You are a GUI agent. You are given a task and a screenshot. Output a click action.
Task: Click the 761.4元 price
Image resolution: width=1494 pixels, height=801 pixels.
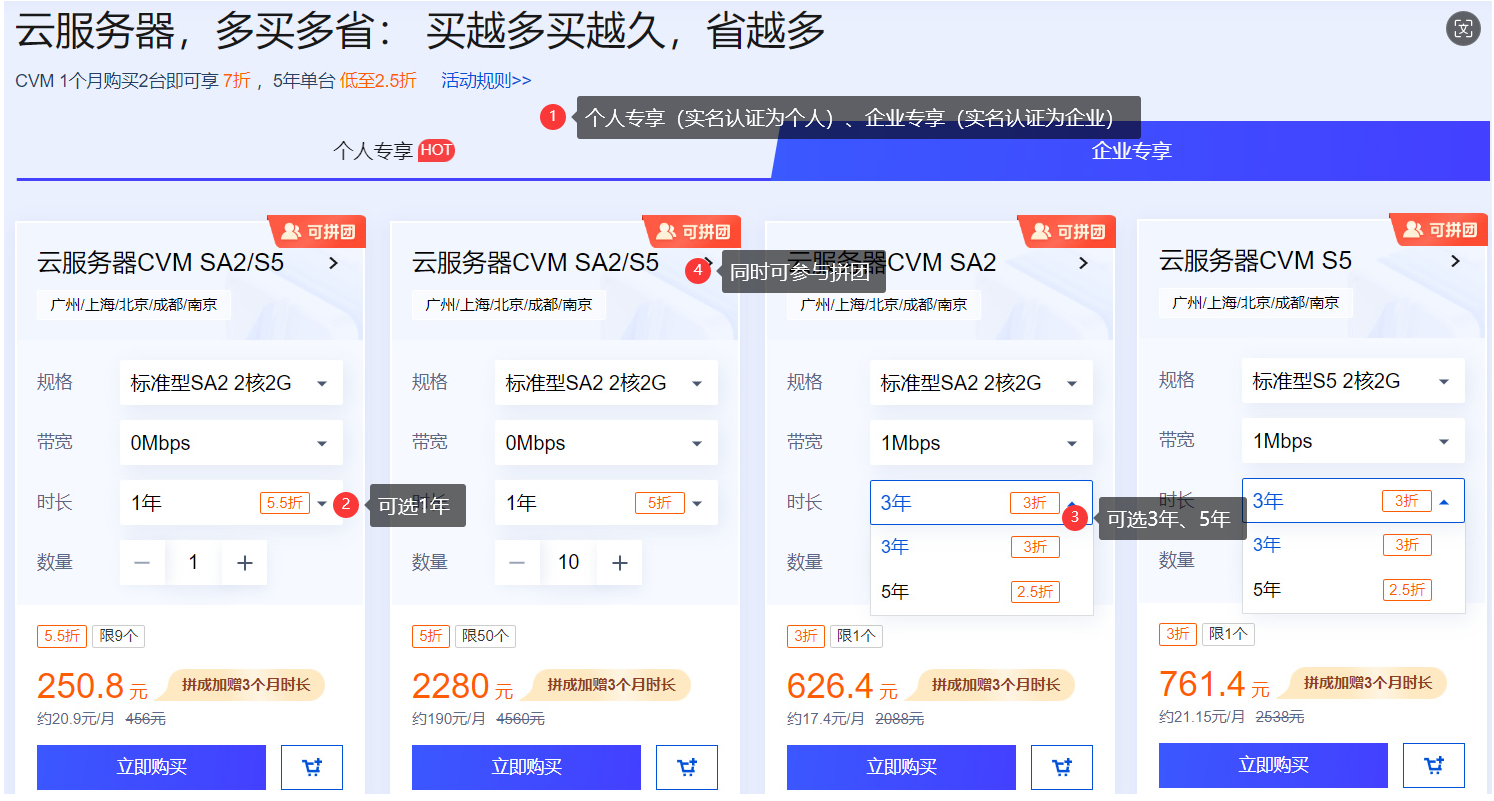click(x=1214, y=684)
